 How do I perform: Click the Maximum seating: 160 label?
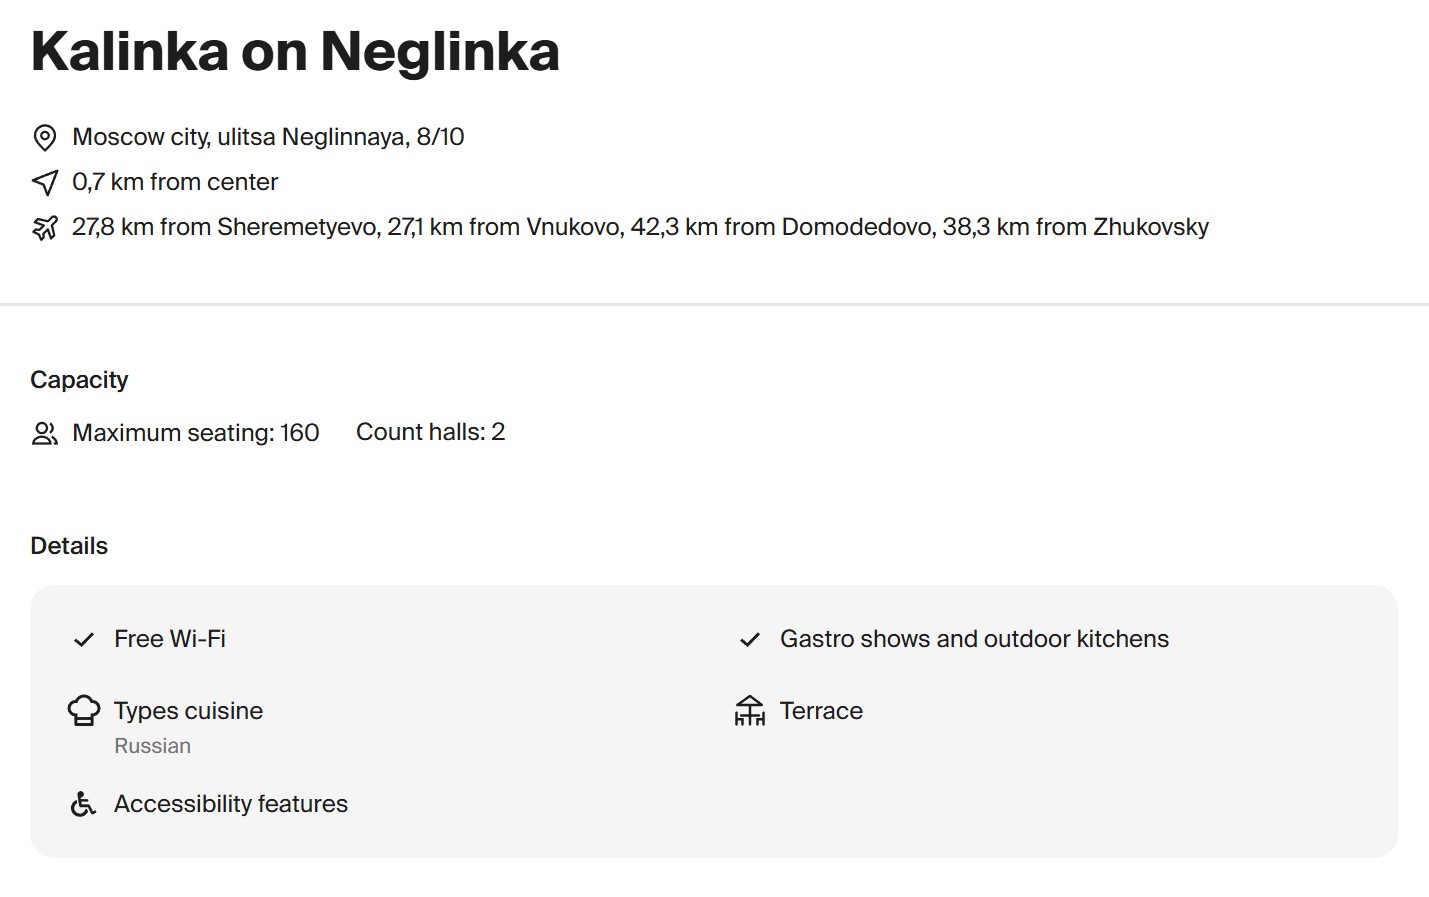[196, 433]
